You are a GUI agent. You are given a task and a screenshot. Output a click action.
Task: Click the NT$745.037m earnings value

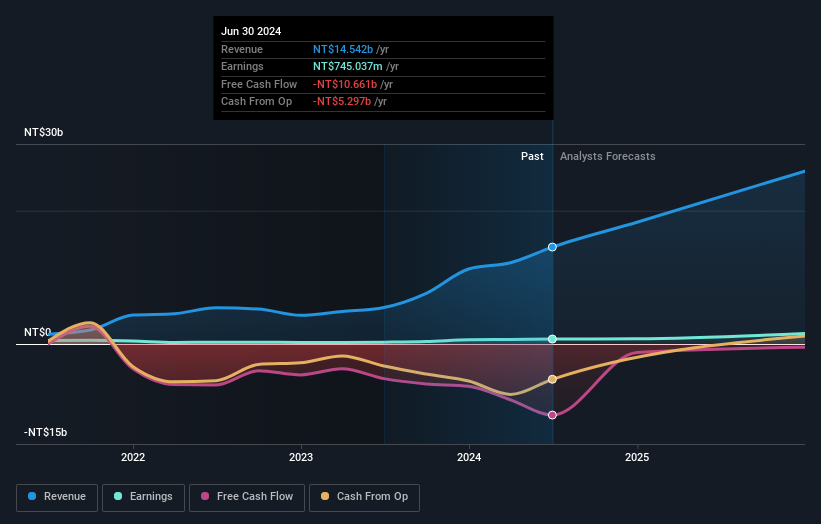coord(348,66)
